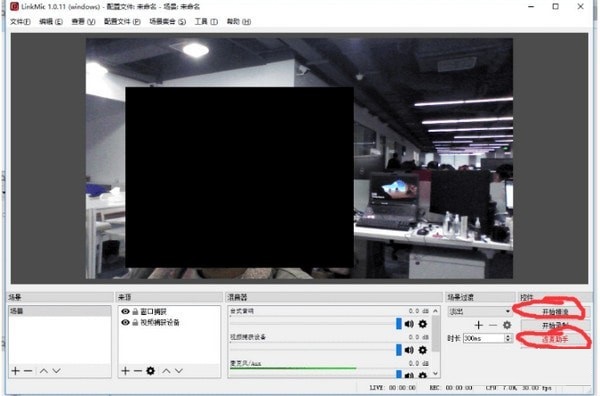Open the 文件 menu

click(20, 22)
